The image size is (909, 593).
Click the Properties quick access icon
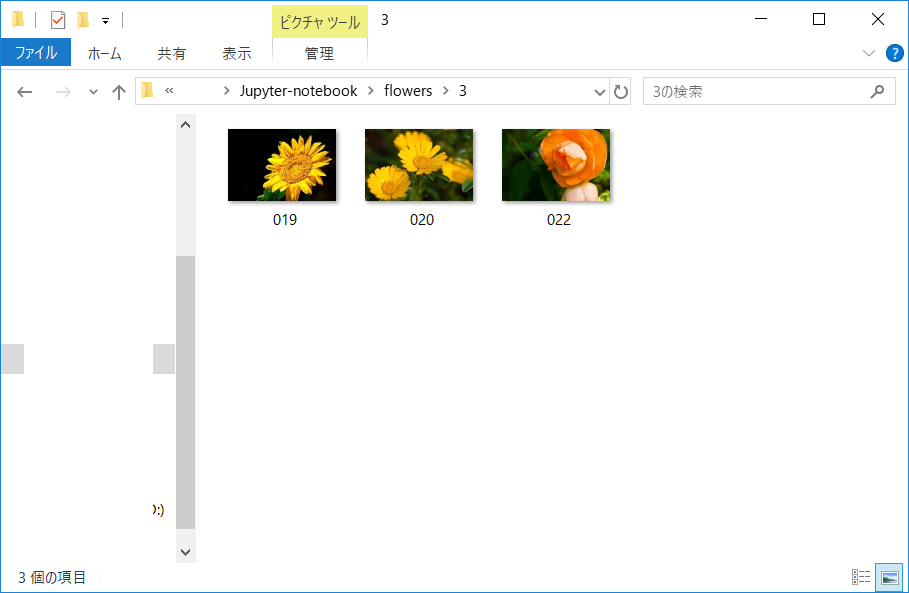click(x=58, y=20)
